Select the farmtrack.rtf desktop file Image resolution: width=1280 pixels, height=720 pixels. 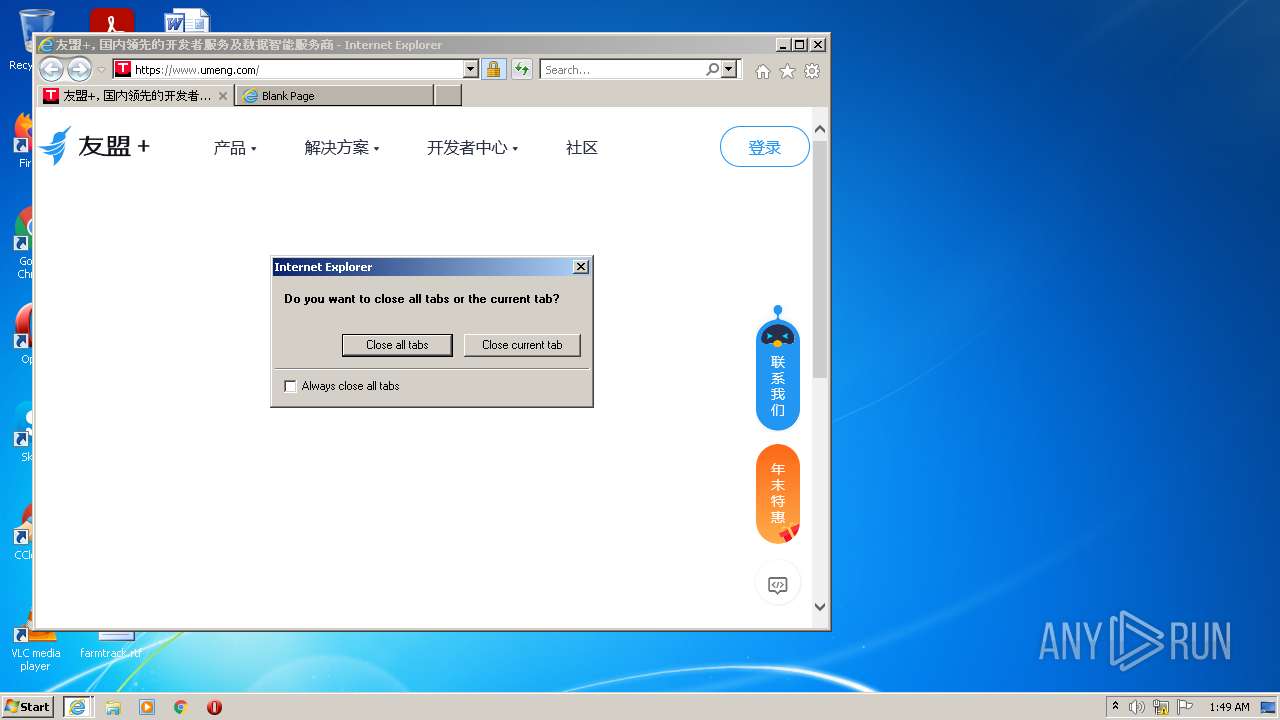pos(111,644)
